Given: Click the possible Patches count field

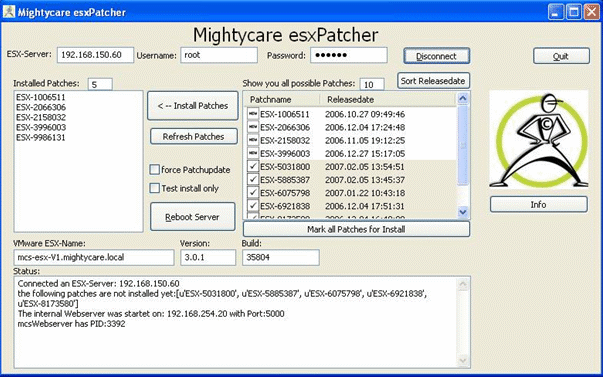Looking at the screenshot, I should click(x=372, y=84).
